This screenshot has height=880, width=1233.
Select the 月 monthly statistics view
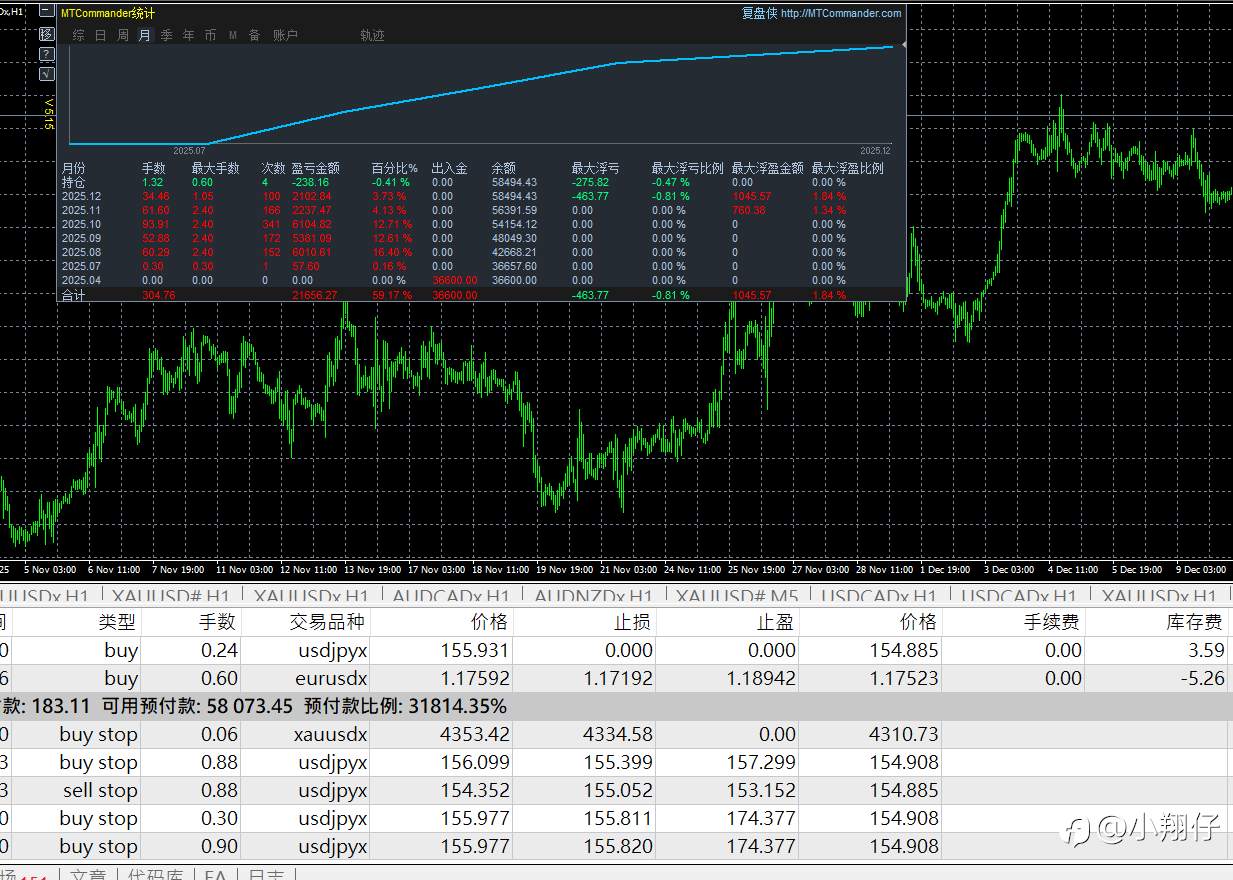[144, 35]
